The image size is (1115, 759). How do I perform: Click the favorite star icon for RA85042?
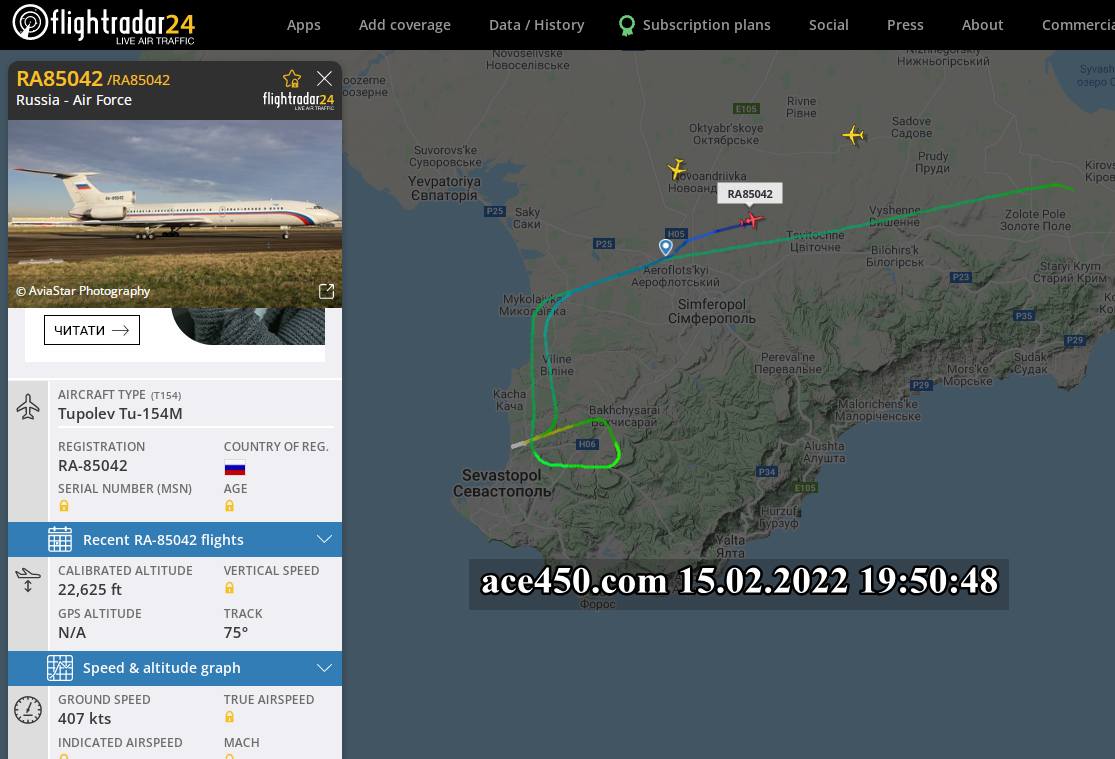click(x=292, y=78)
